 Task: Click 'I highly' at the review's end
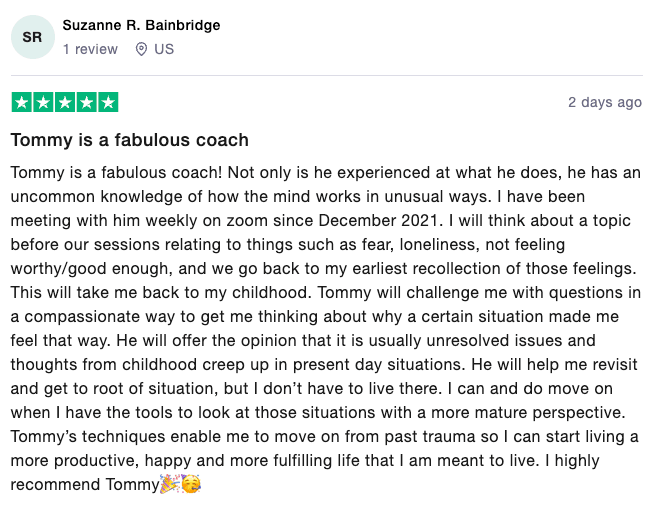pyautogui.click(x=572, y=460)
